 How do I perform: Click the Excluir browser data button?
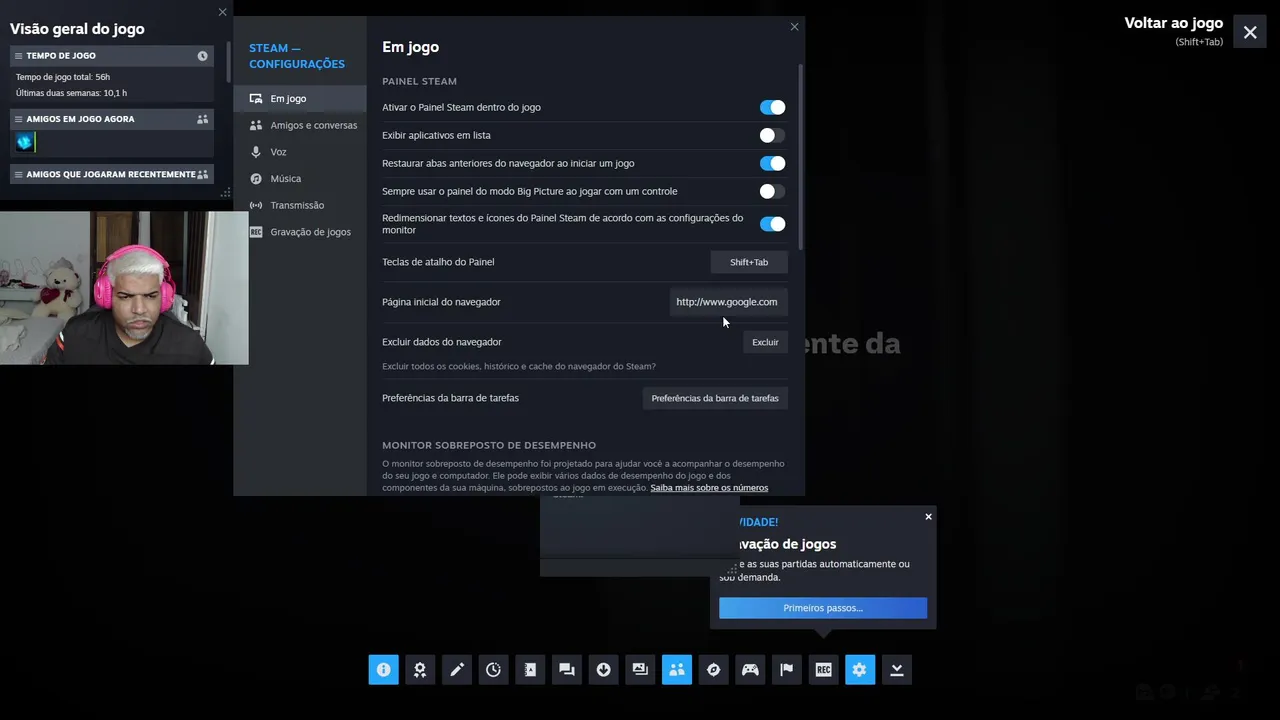click(765, 342)
